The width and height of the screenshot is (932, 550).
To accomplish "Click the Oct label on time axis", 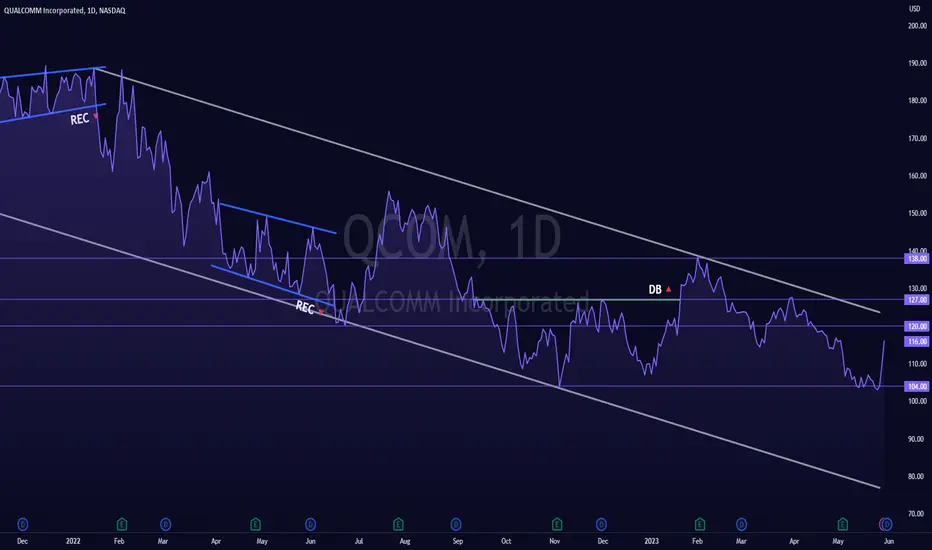I will click(x=506, y=541).
